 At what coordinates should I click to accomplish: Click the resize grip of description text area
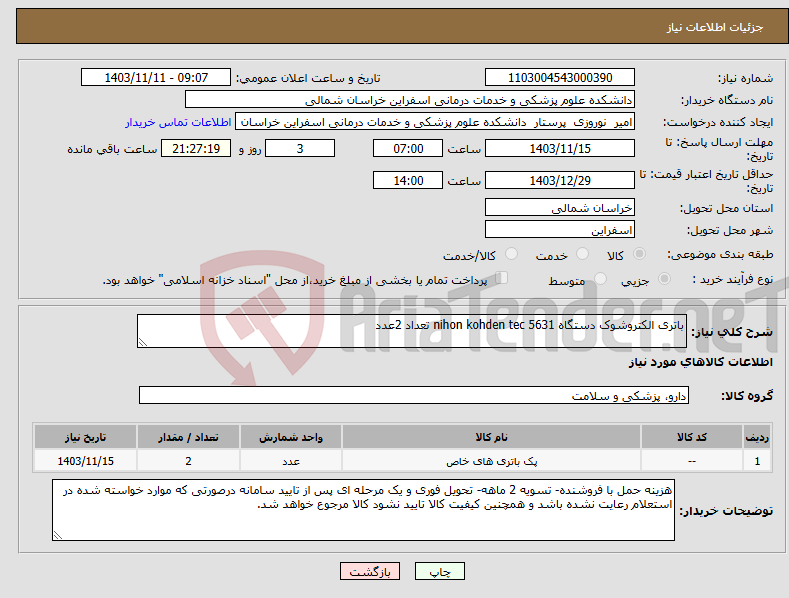point(142,342)
